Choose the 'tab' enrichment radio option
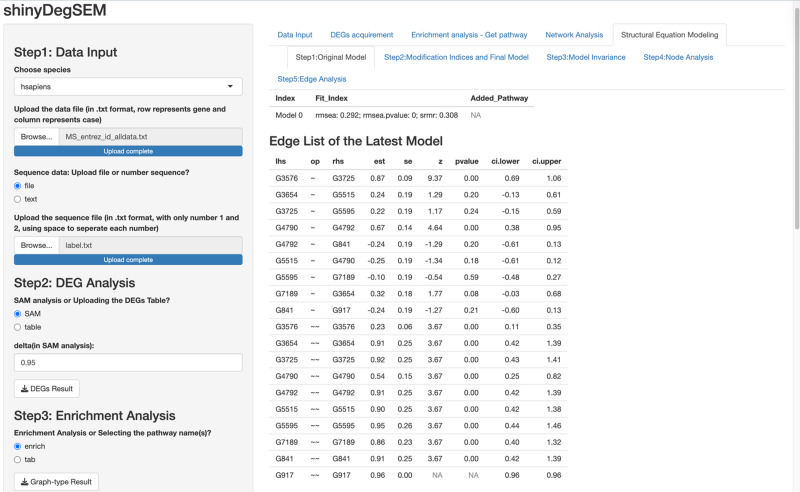 pos(17,460)
